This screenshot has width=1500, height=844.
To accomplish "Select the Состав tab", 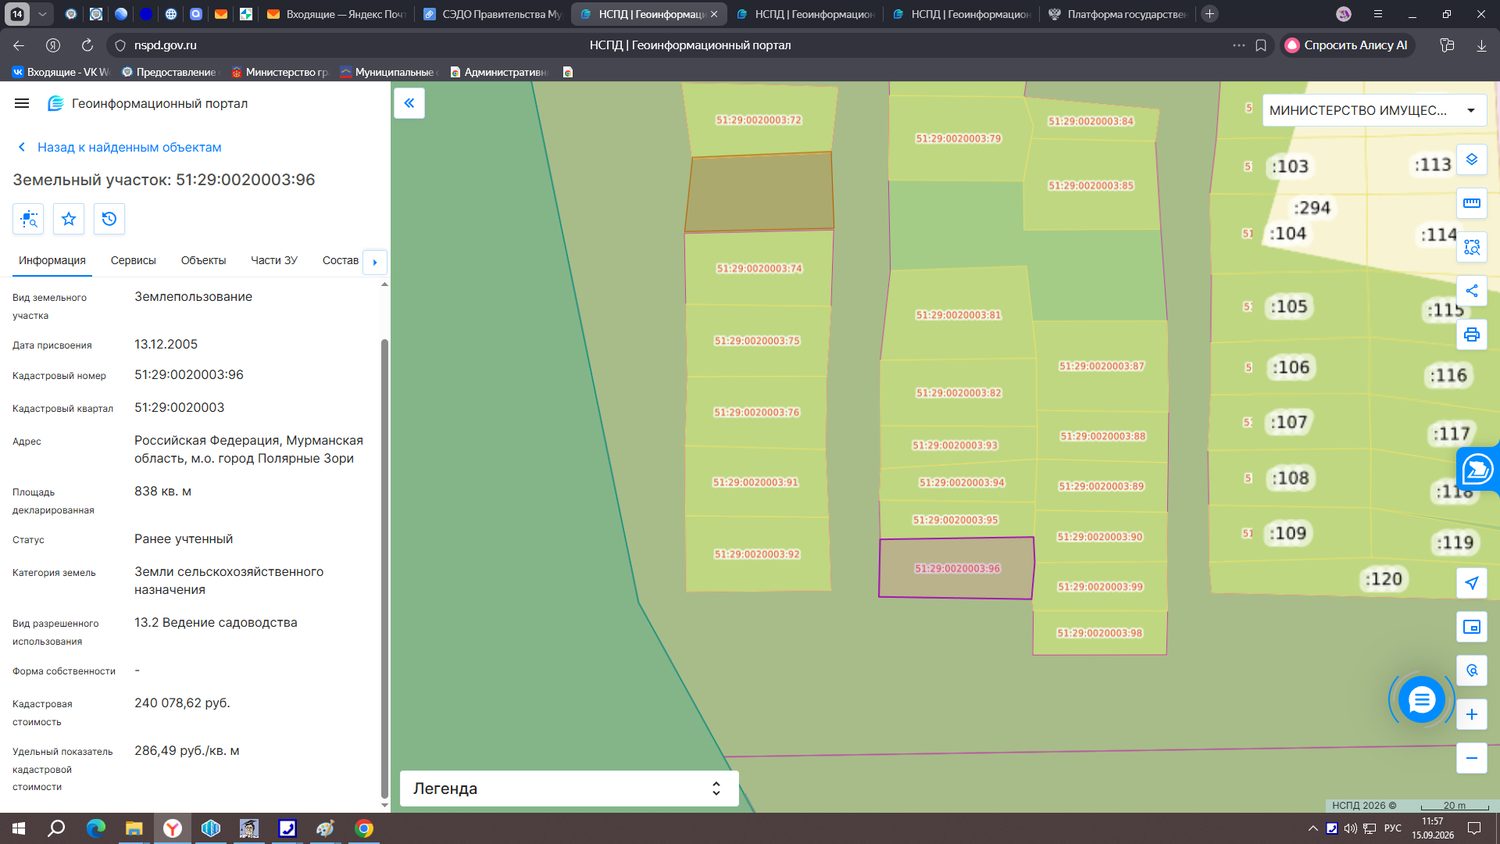I will (x=340, y=260).
